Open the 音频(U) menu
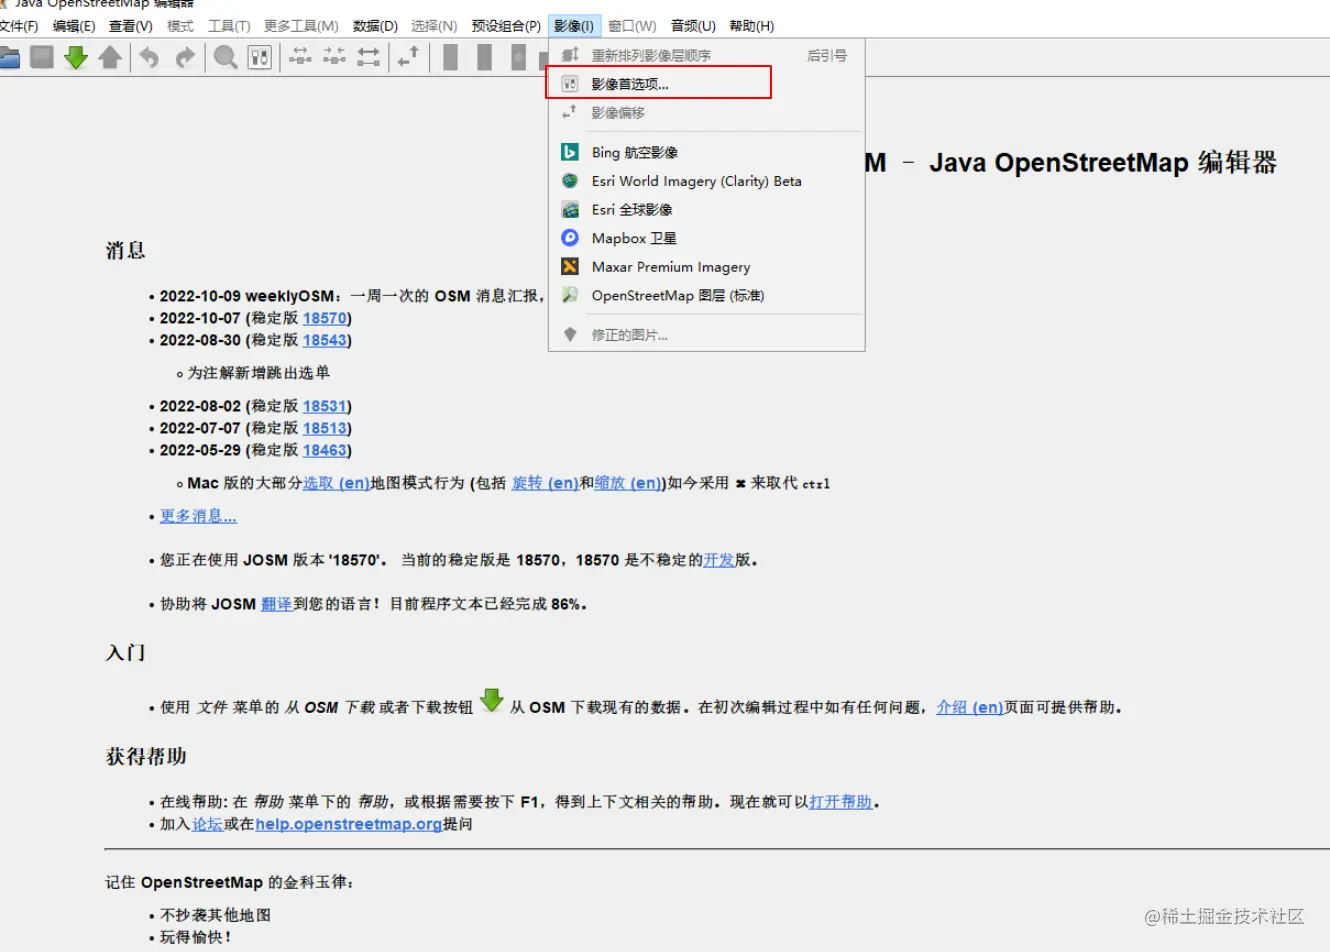The width and height of the screenshot is (1330, 952). coord(693,26)
